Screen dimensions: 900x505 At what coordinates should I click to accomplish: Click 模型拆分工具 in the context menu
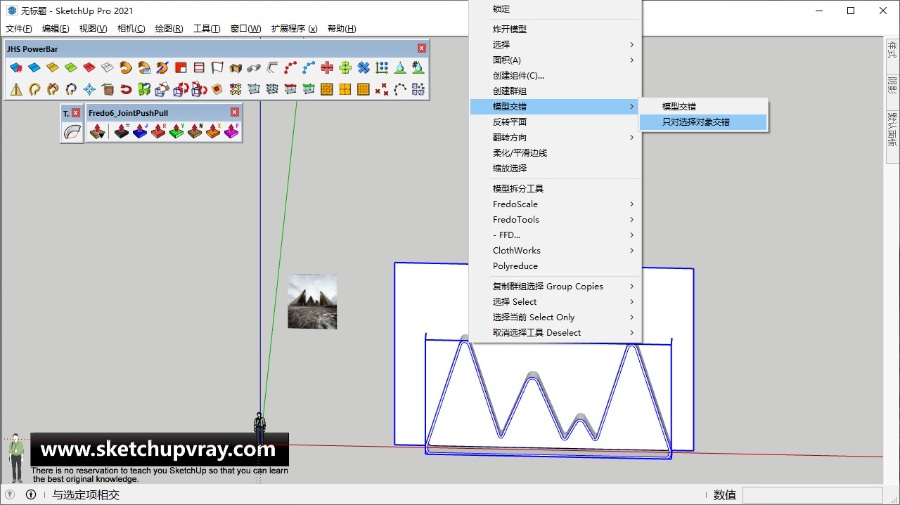(x=556, y=189)
